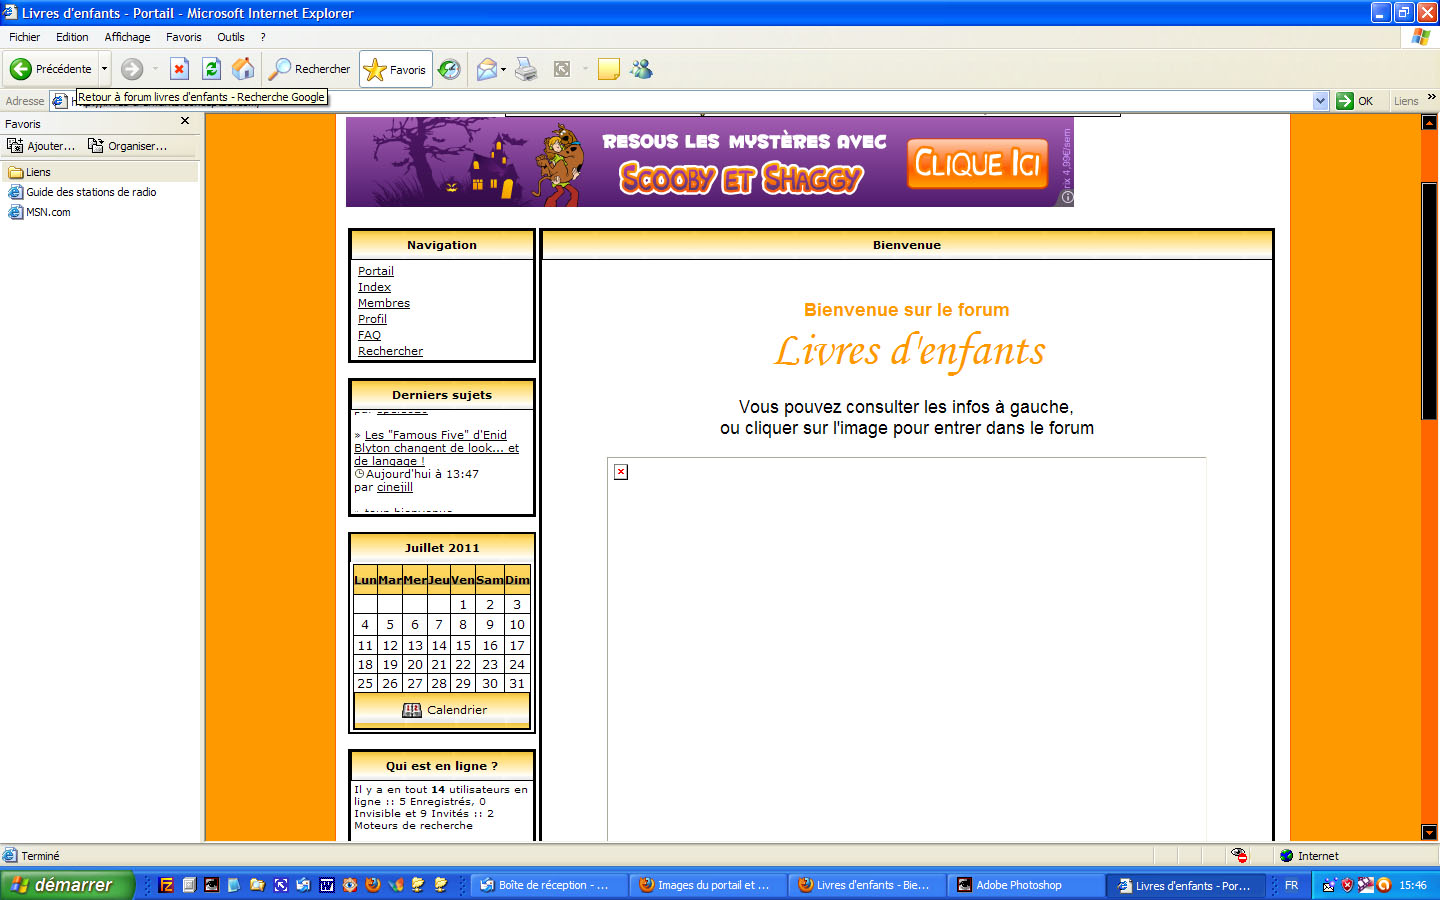Open the démarrer start menu
Image resolution: width=1440 pixels, height=900 pixels.
(67, 885)
